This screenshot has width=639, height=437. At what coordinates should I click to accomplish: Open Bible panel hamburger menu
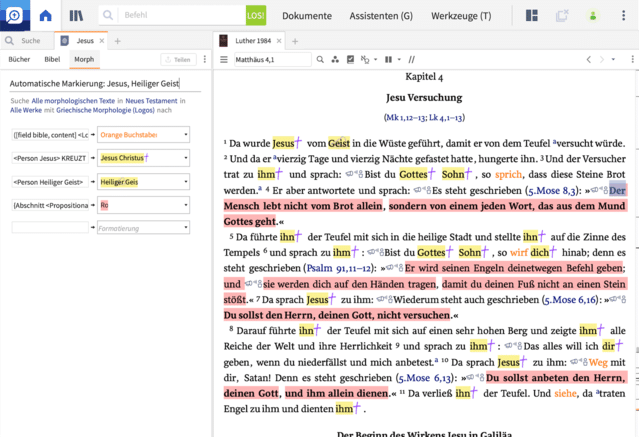[x=224, y=60]
